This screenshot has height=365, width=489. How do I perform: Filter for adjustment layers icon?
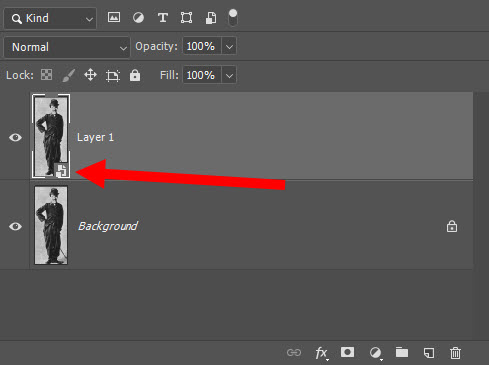pos(138,18)
